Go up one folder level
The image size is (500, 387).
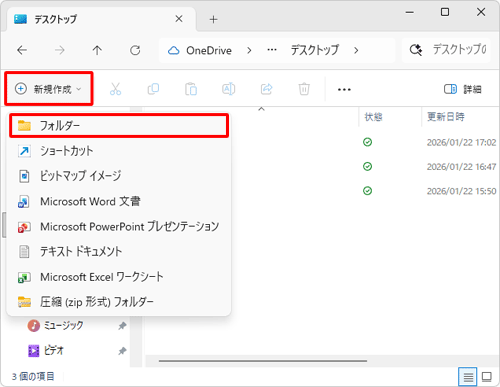(97, 50)
